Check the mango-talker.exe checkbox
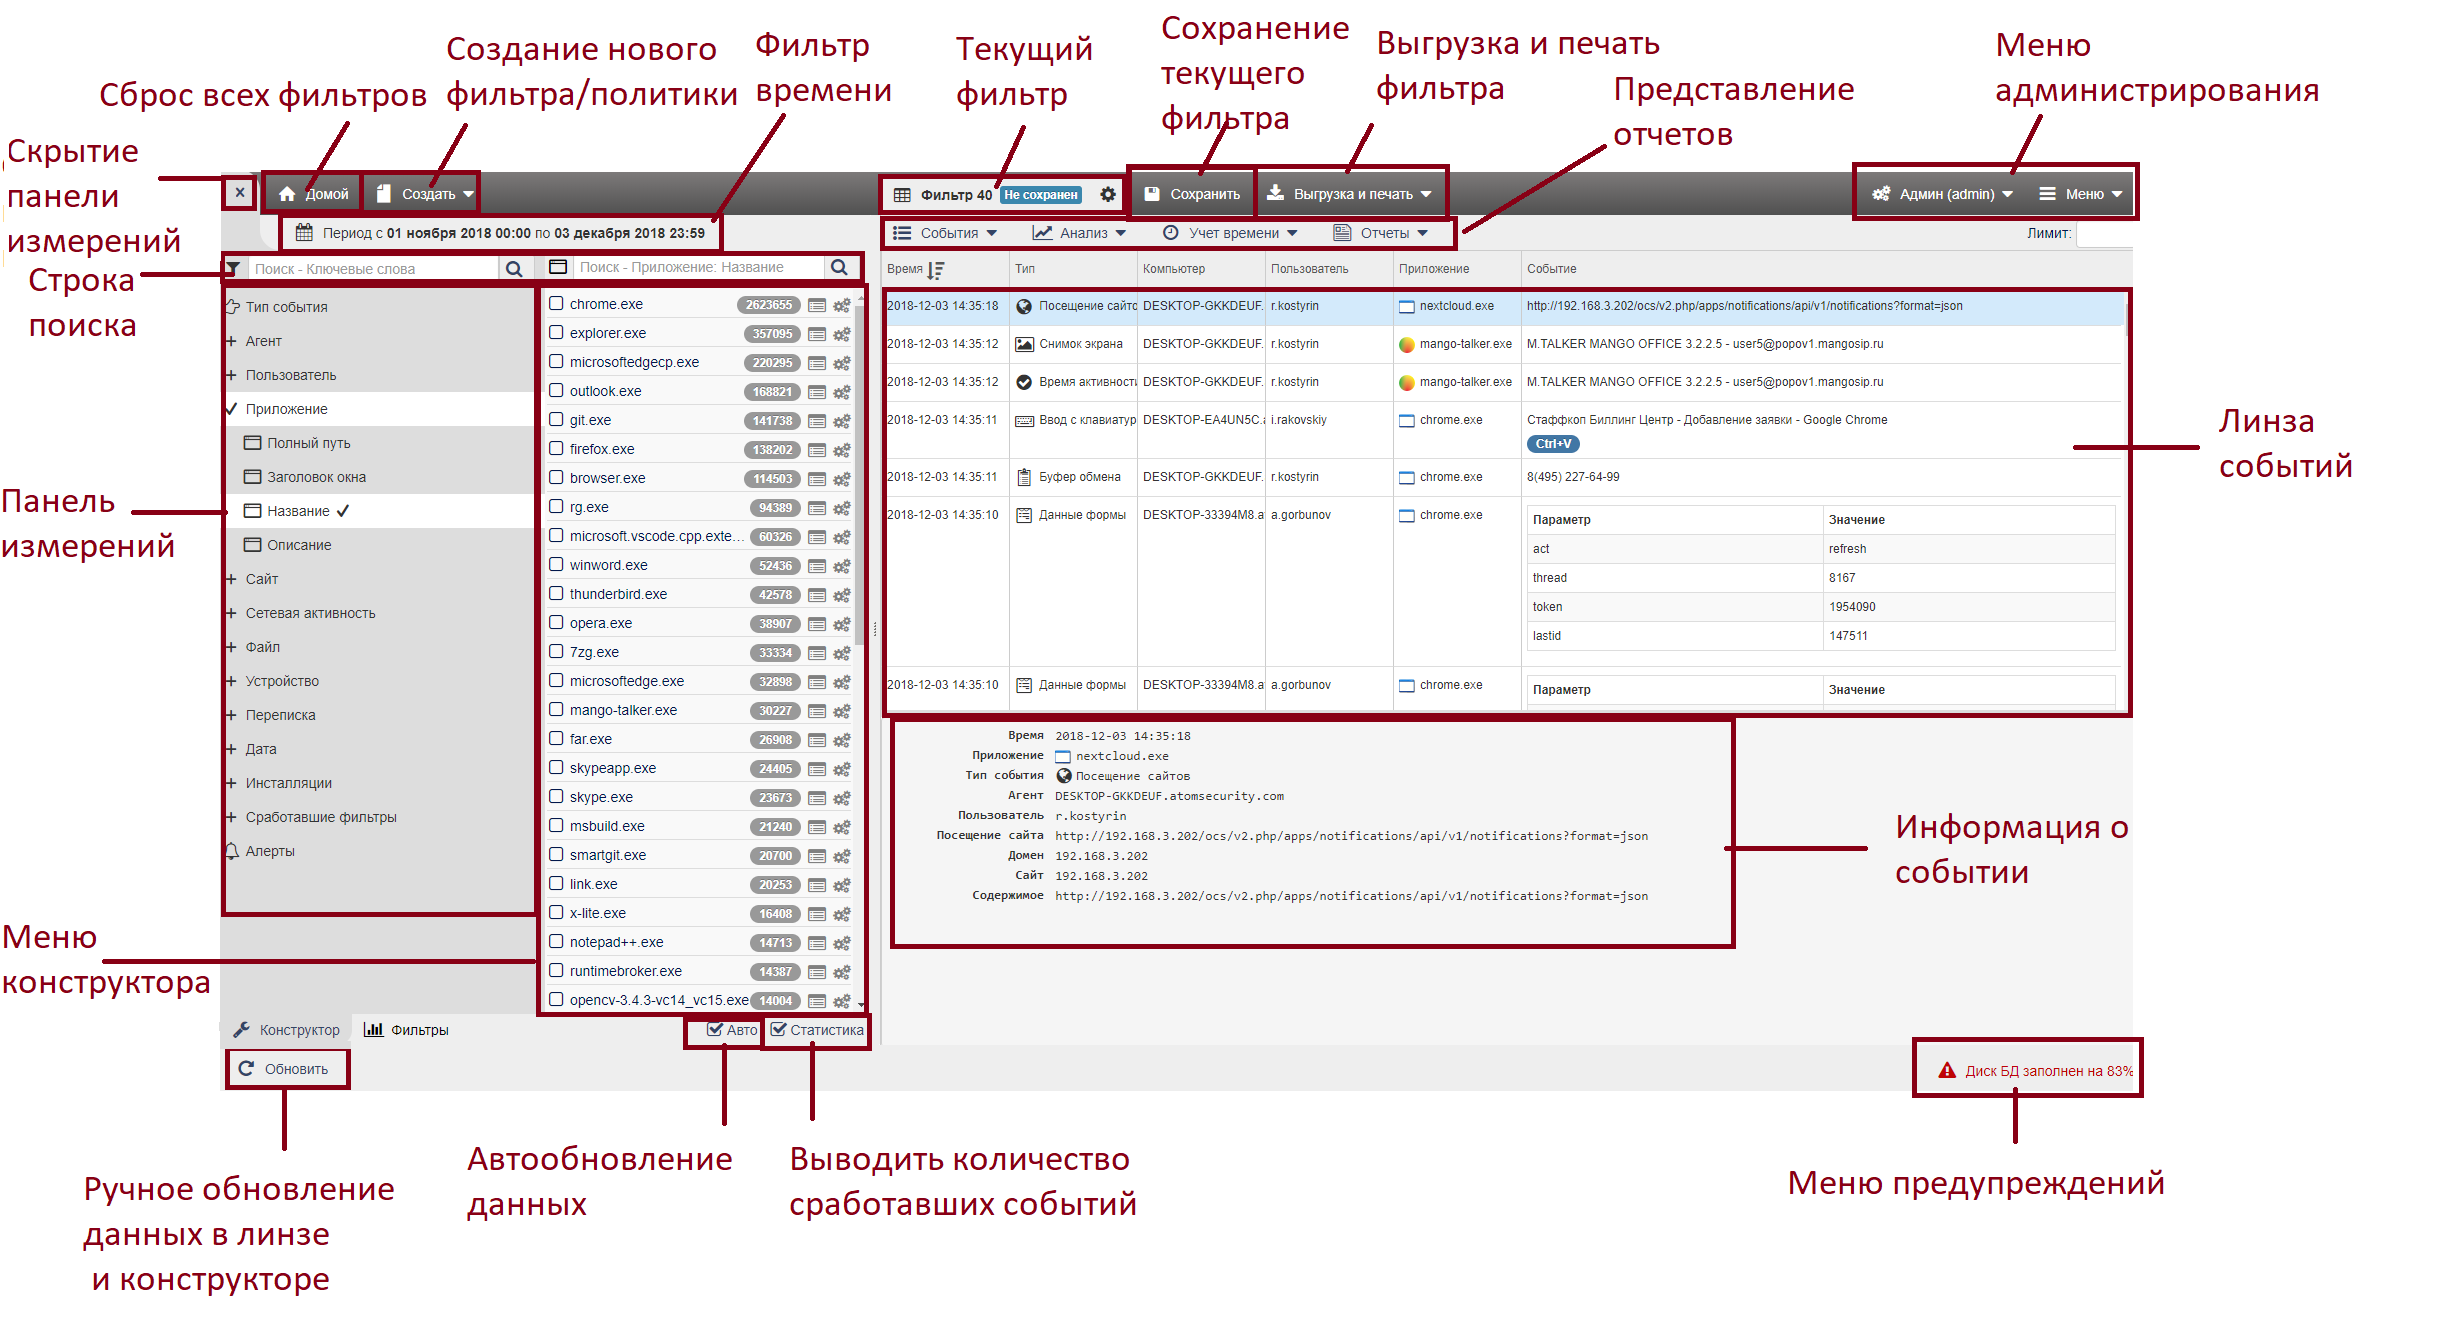The height and width of the screenshot is (1328, 2448). (556, 710)
